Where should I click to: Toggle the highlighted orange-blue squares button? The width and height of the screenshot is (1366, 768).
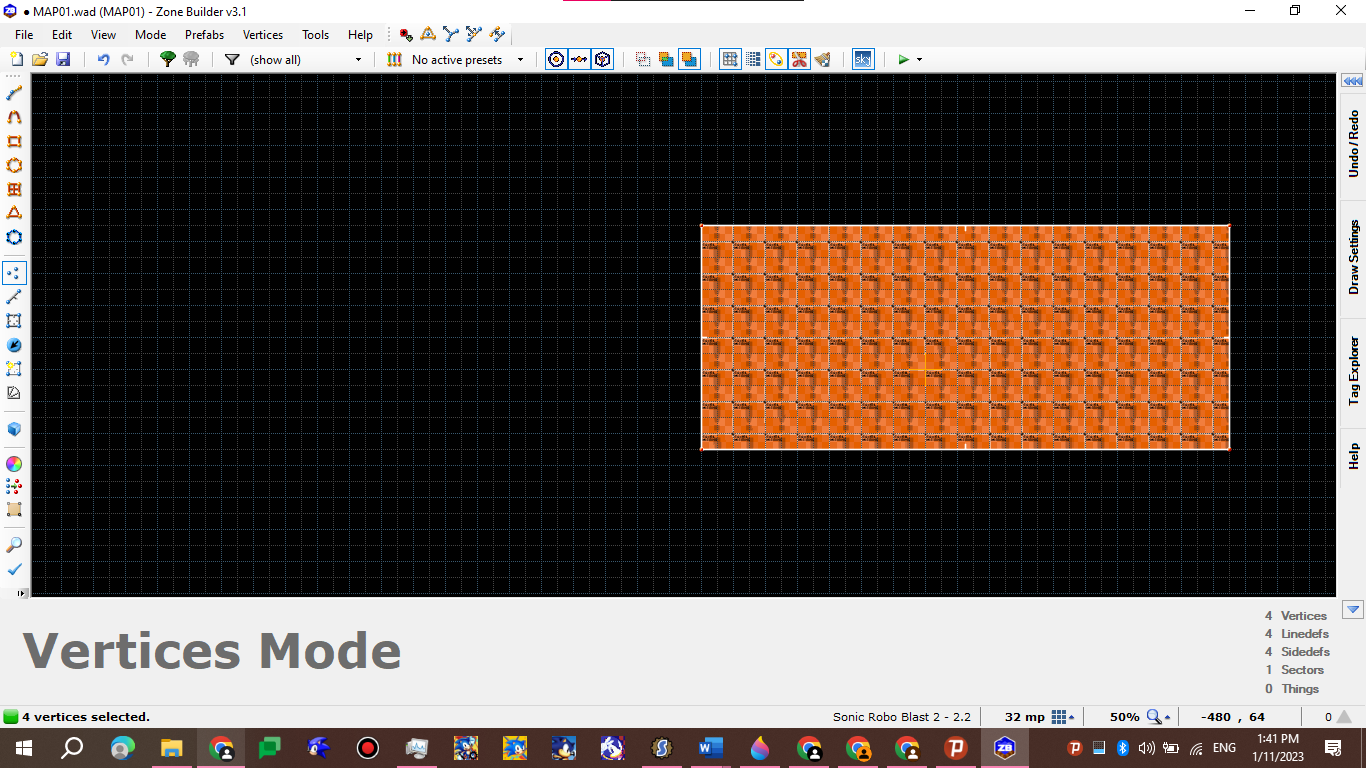click(x=689, y=60)
